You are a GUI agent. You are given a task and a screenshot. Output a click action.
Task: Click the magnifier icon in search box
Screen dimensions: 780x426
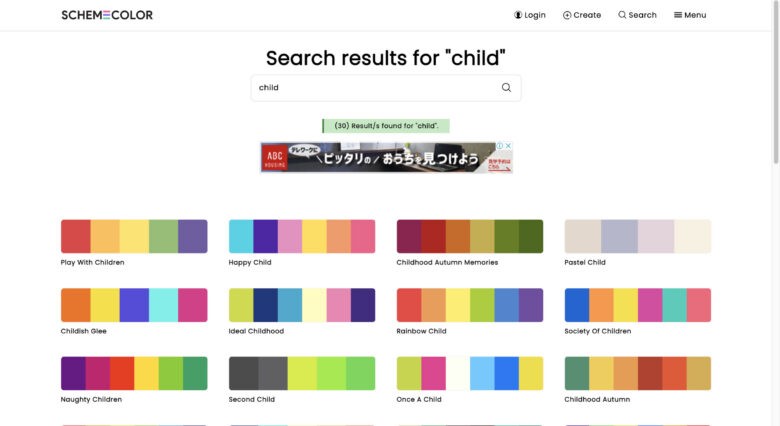[x=506, y=88]
